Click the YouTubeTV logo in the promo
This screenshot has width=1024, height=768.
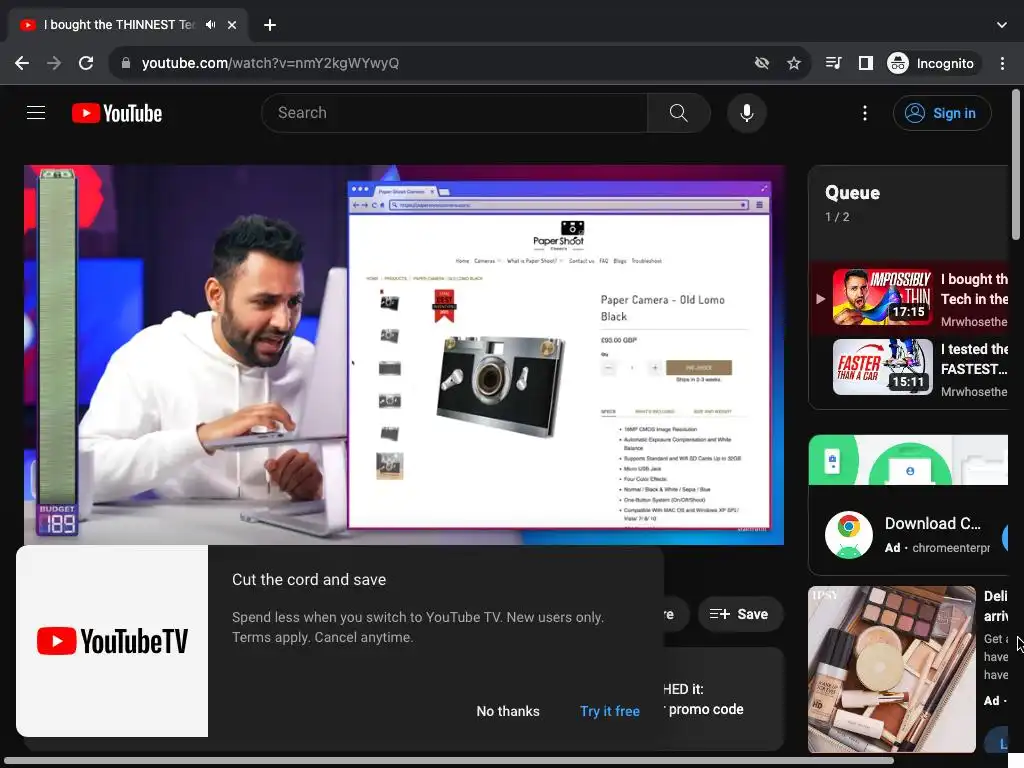(112, 641)
